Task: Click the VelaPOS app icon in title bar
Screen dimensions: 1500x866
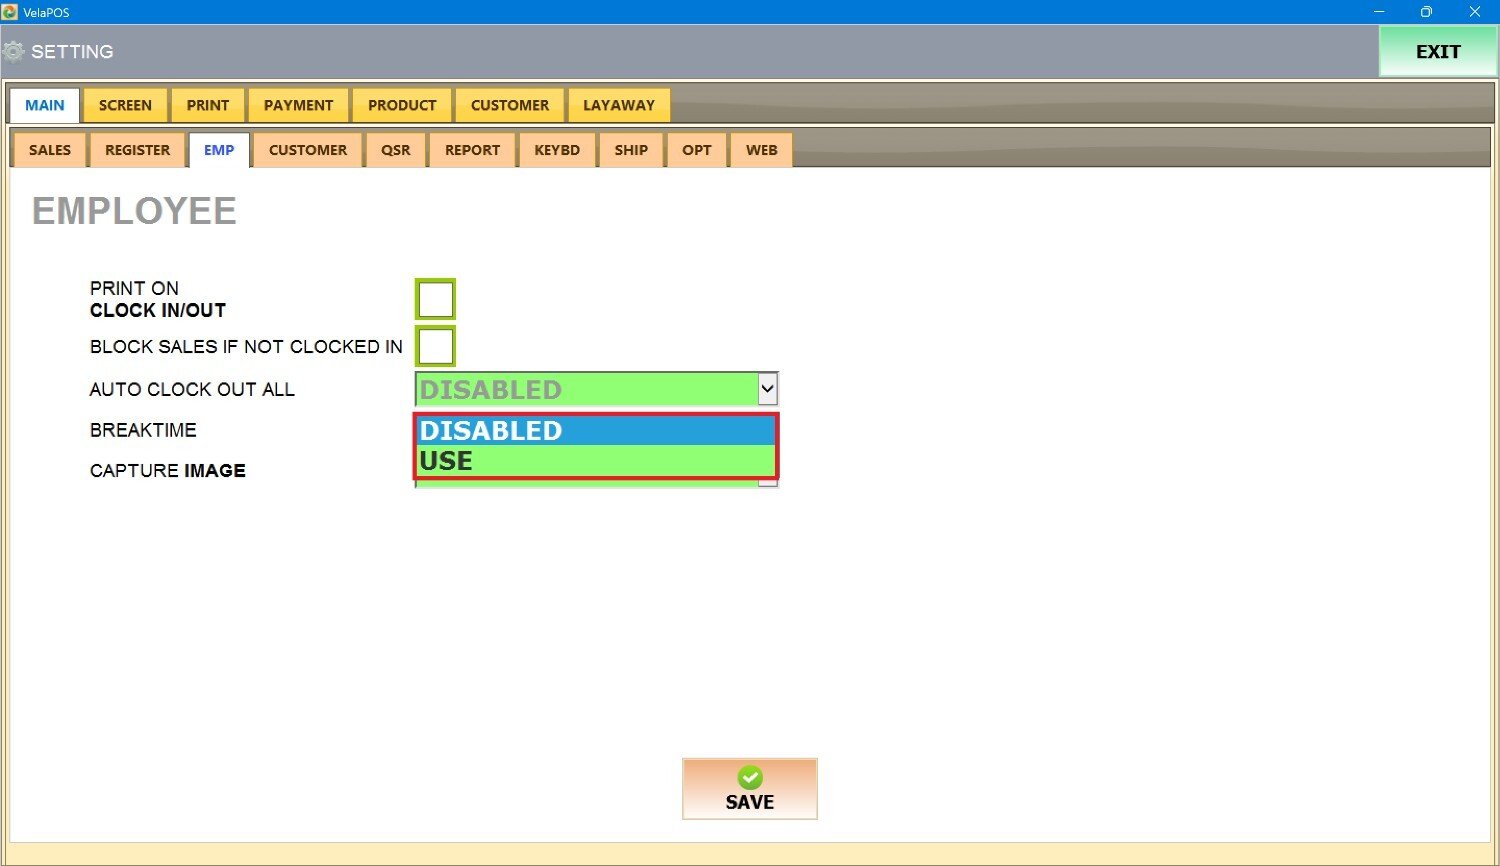Action: tap(10, 12)
